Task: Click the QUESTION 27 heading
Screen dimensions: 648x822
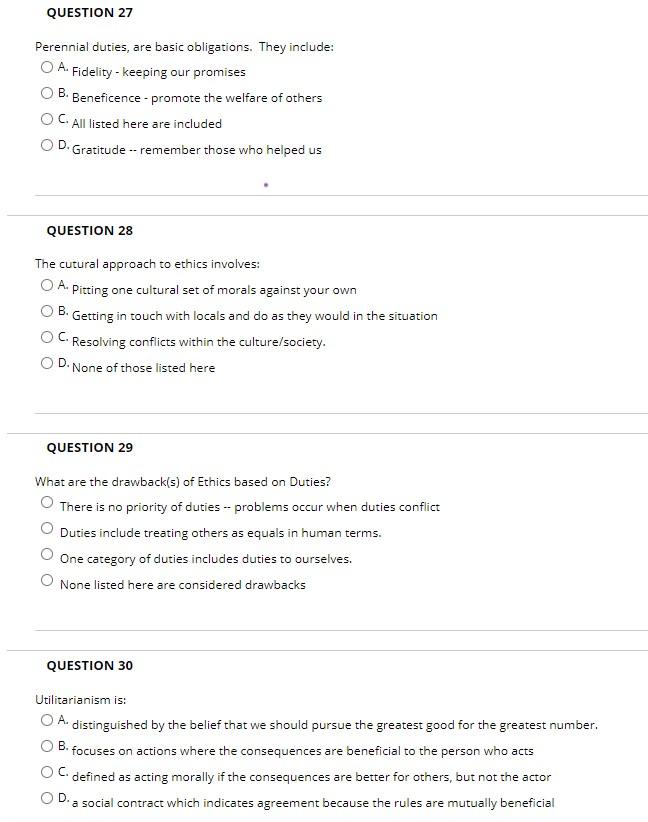Action: (x=89, y=12)
